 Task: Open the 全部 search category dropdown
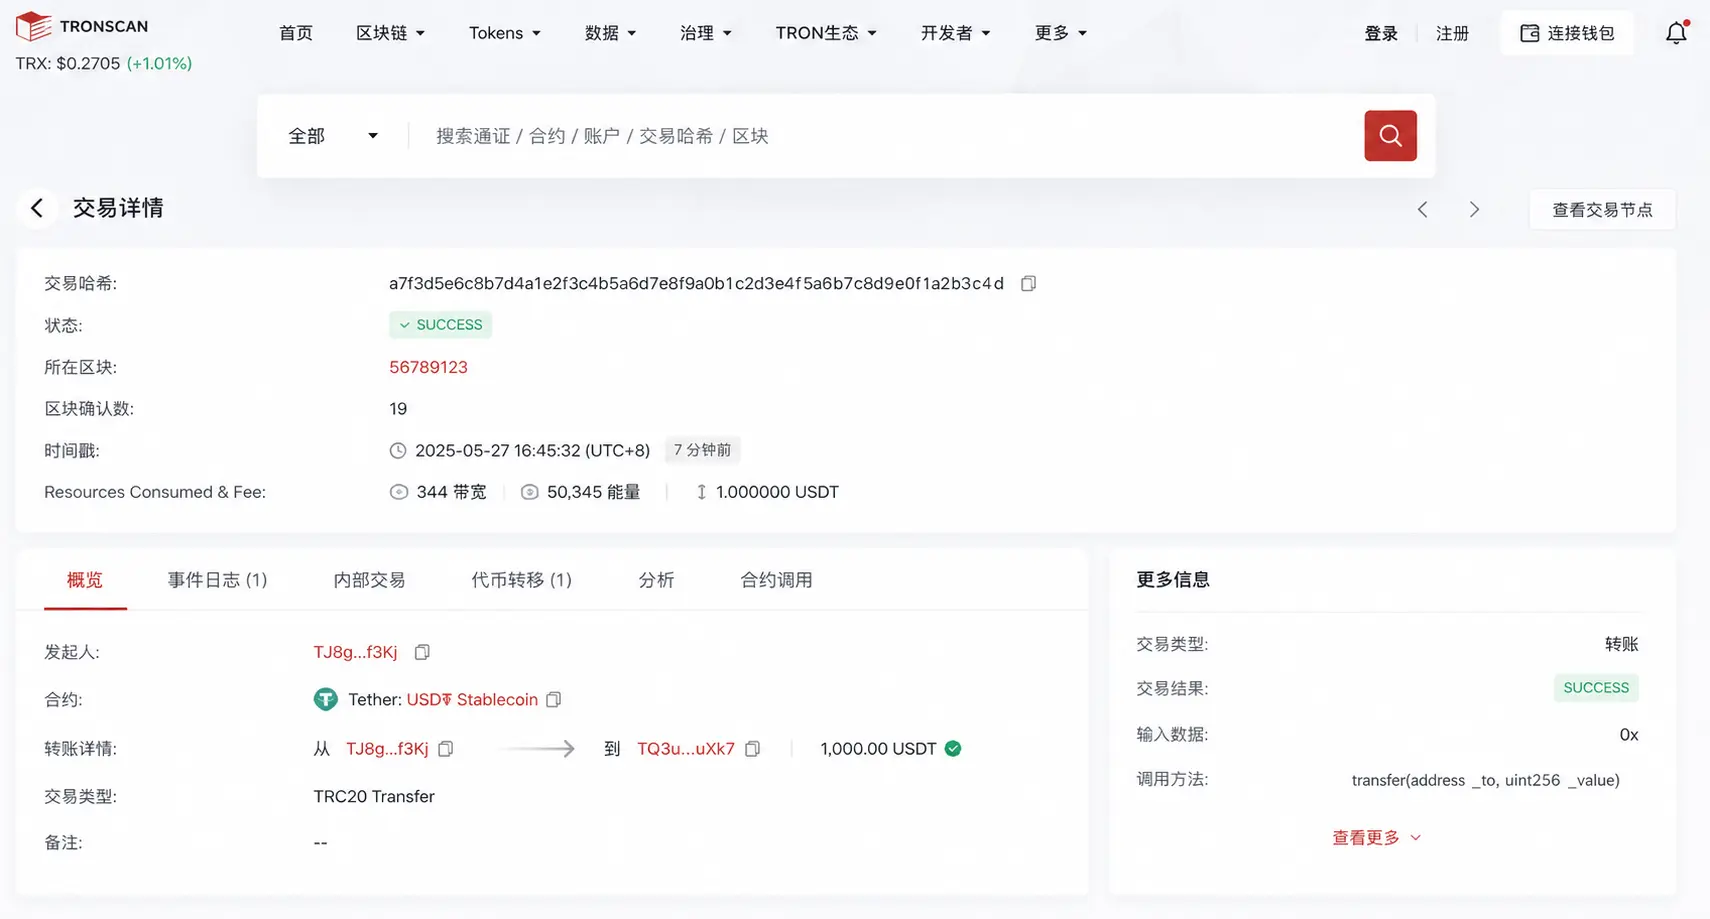tap(333, 136)
